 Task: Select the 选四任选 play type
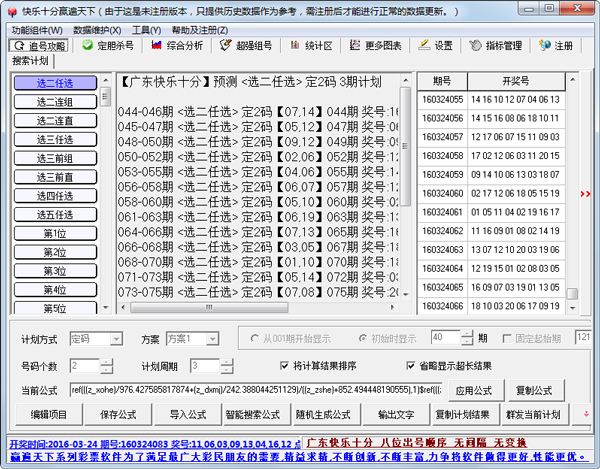(55, 195)
